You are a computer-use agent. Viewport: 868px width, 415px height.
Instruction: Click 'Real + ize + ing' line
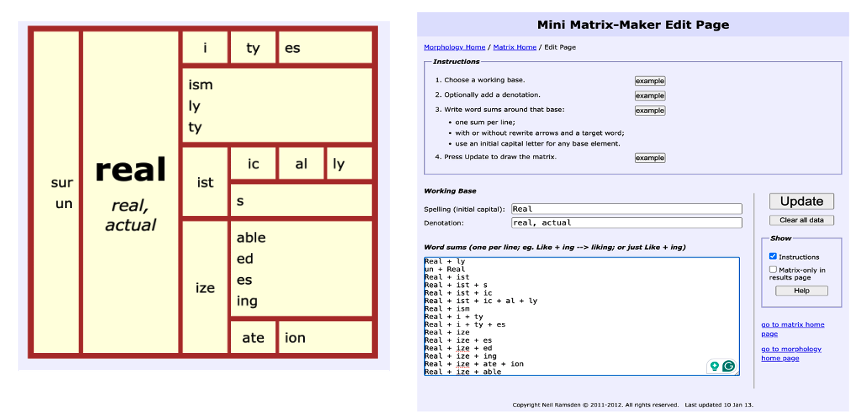click(x=461, y=356)
